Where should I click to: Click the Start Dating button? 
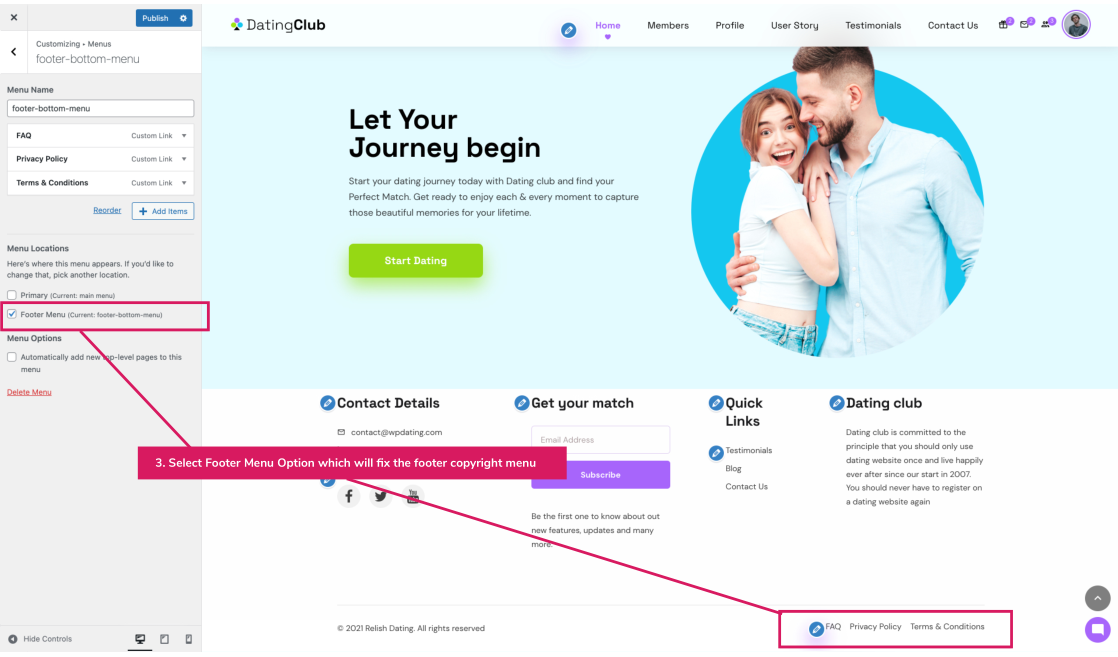416,260
